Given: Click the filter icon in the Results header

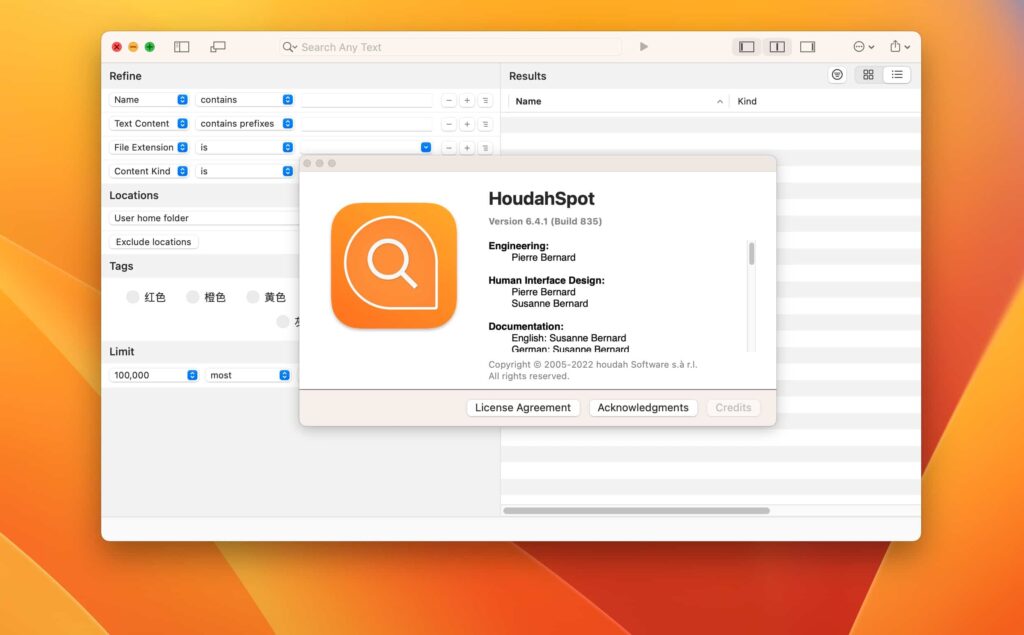Looking at the screenshot, I should click(x=838, y=75).
